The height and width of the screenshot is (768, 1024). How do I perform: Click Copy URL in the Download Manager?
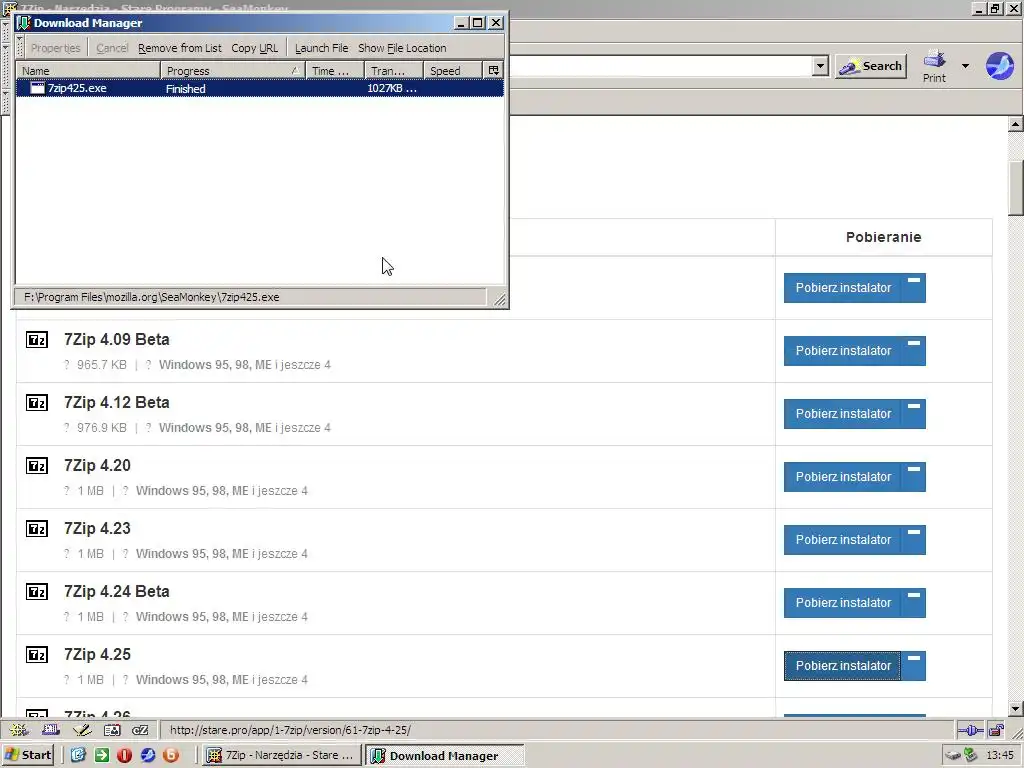255,48
